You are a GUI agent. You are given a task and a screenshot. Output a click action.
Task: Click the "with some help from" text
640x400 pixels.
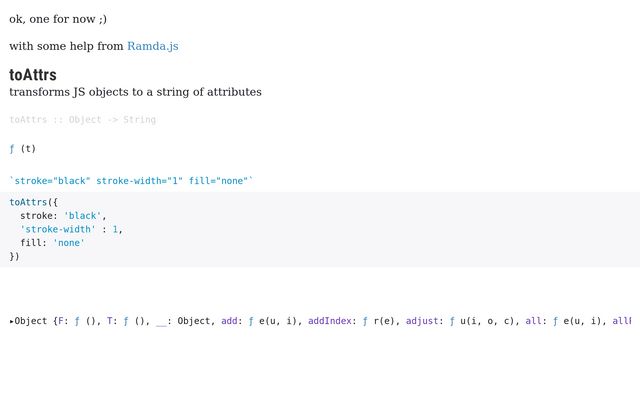coord(66,46)
